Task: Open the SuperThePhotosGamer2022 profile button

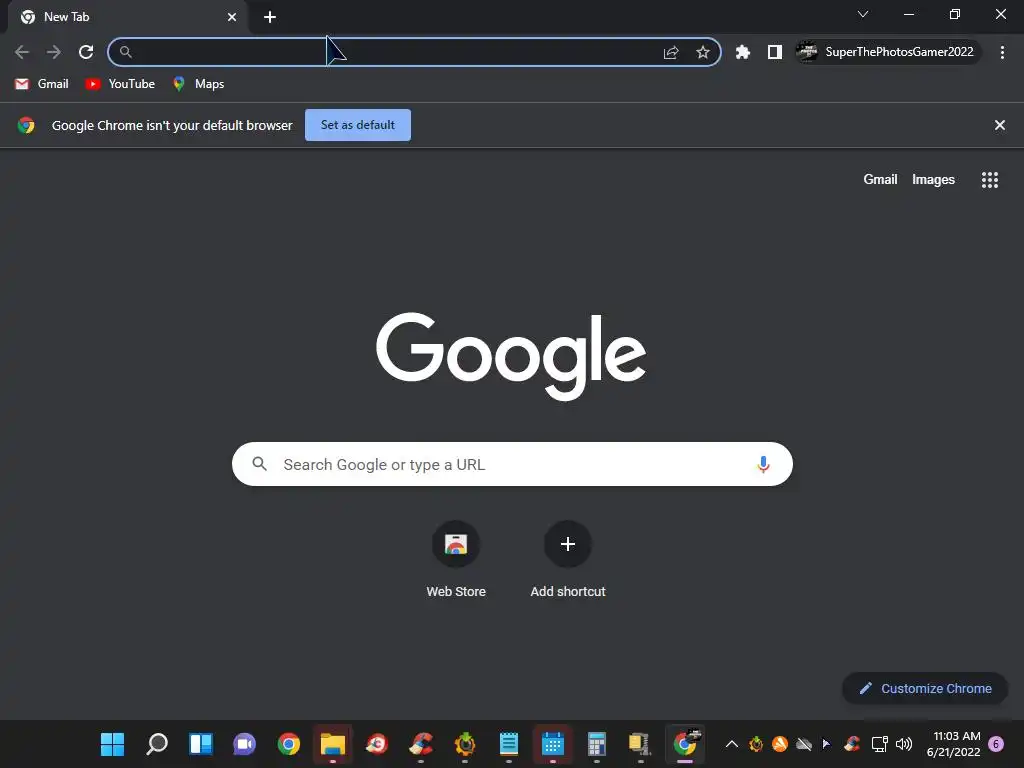Action: pyautogui.click(x=888, y=52)
